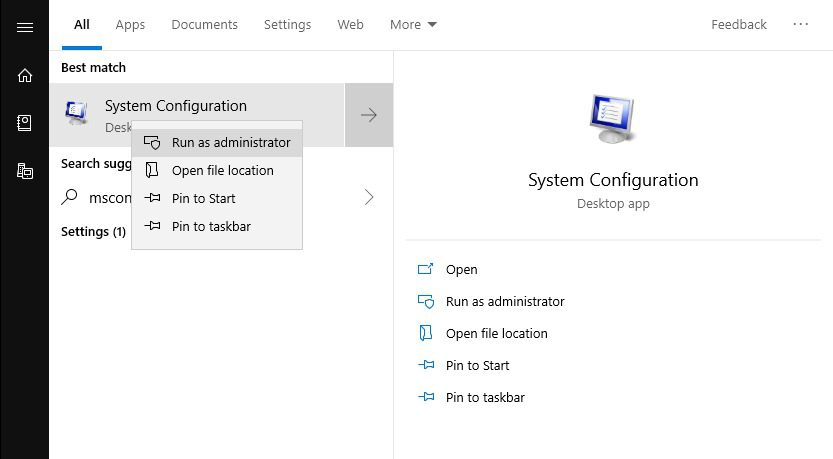Click Feedback link at top right

click(x=739, y=25)
